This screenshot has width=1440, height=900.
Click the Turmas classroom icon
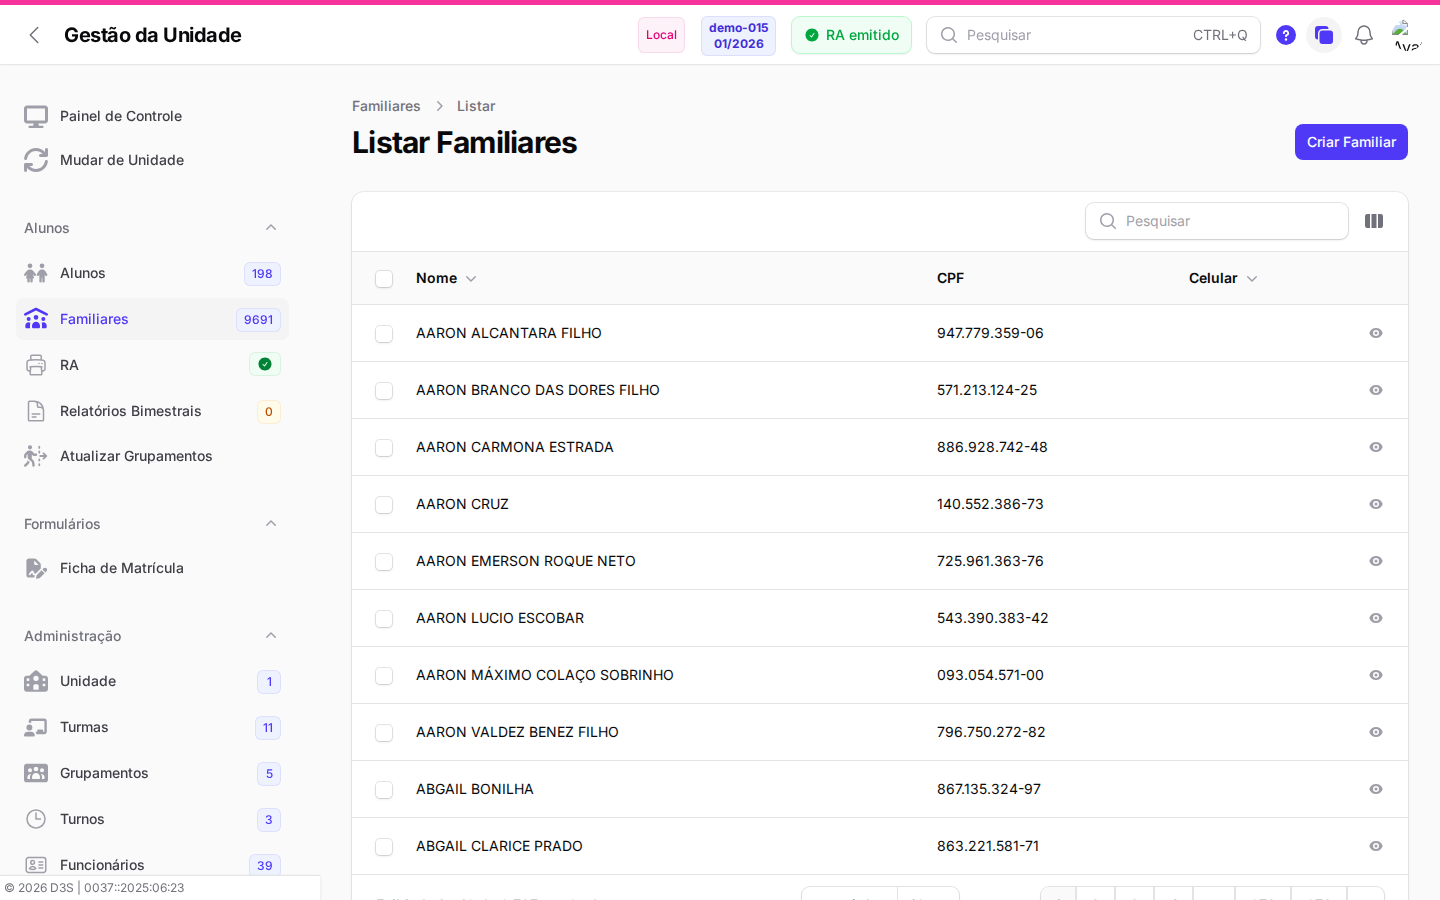tap(36, 727)
